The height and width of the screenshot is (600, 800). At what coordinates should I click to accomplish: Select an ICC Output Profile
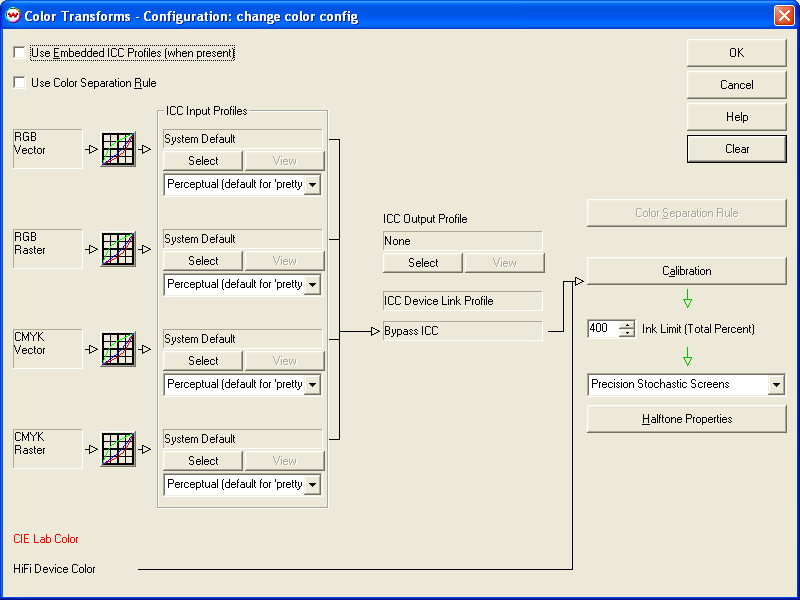pos(423,263)
